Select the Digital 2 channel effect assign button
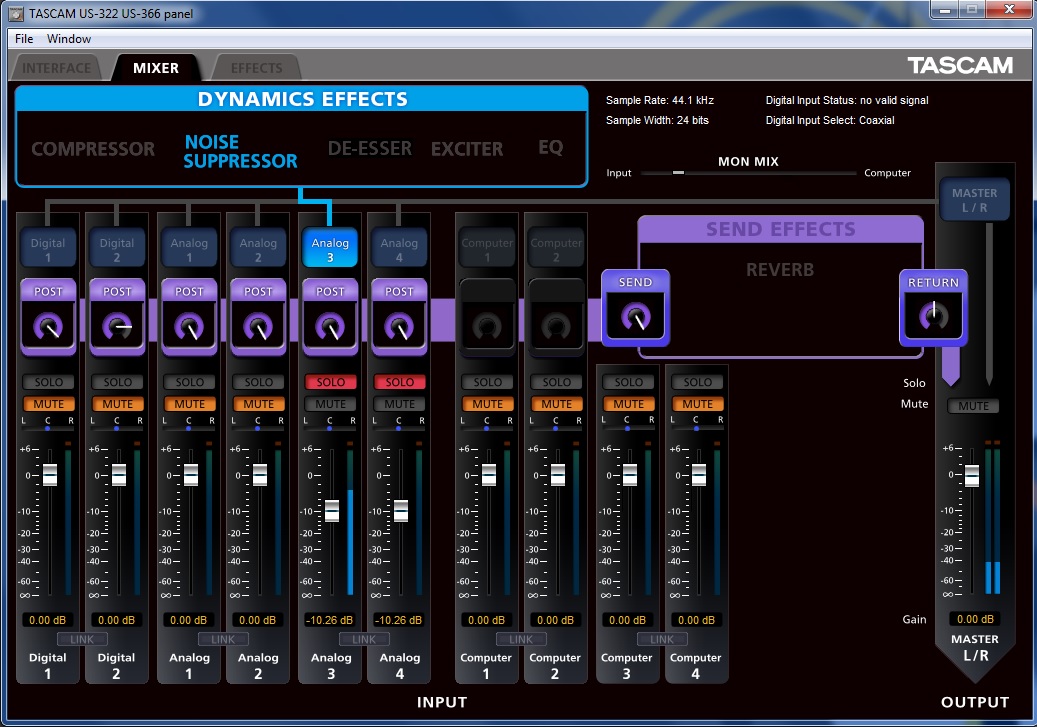Viewport: 1037px width, 727px height. pyautogui.click(x=116, y=249)
